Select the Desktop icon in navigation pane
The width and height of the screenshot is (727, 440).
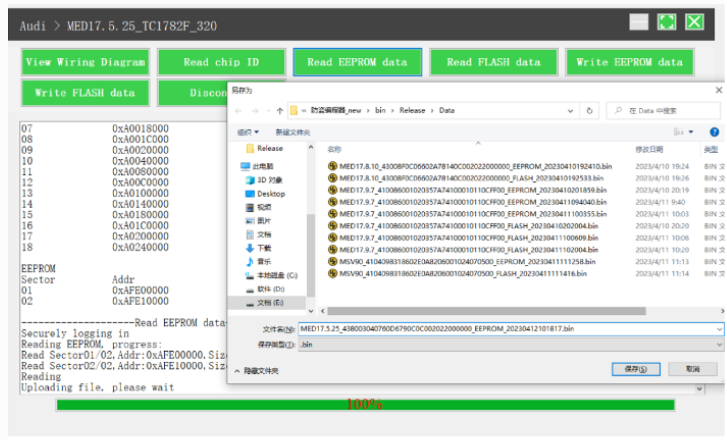[x=247, y=193]
